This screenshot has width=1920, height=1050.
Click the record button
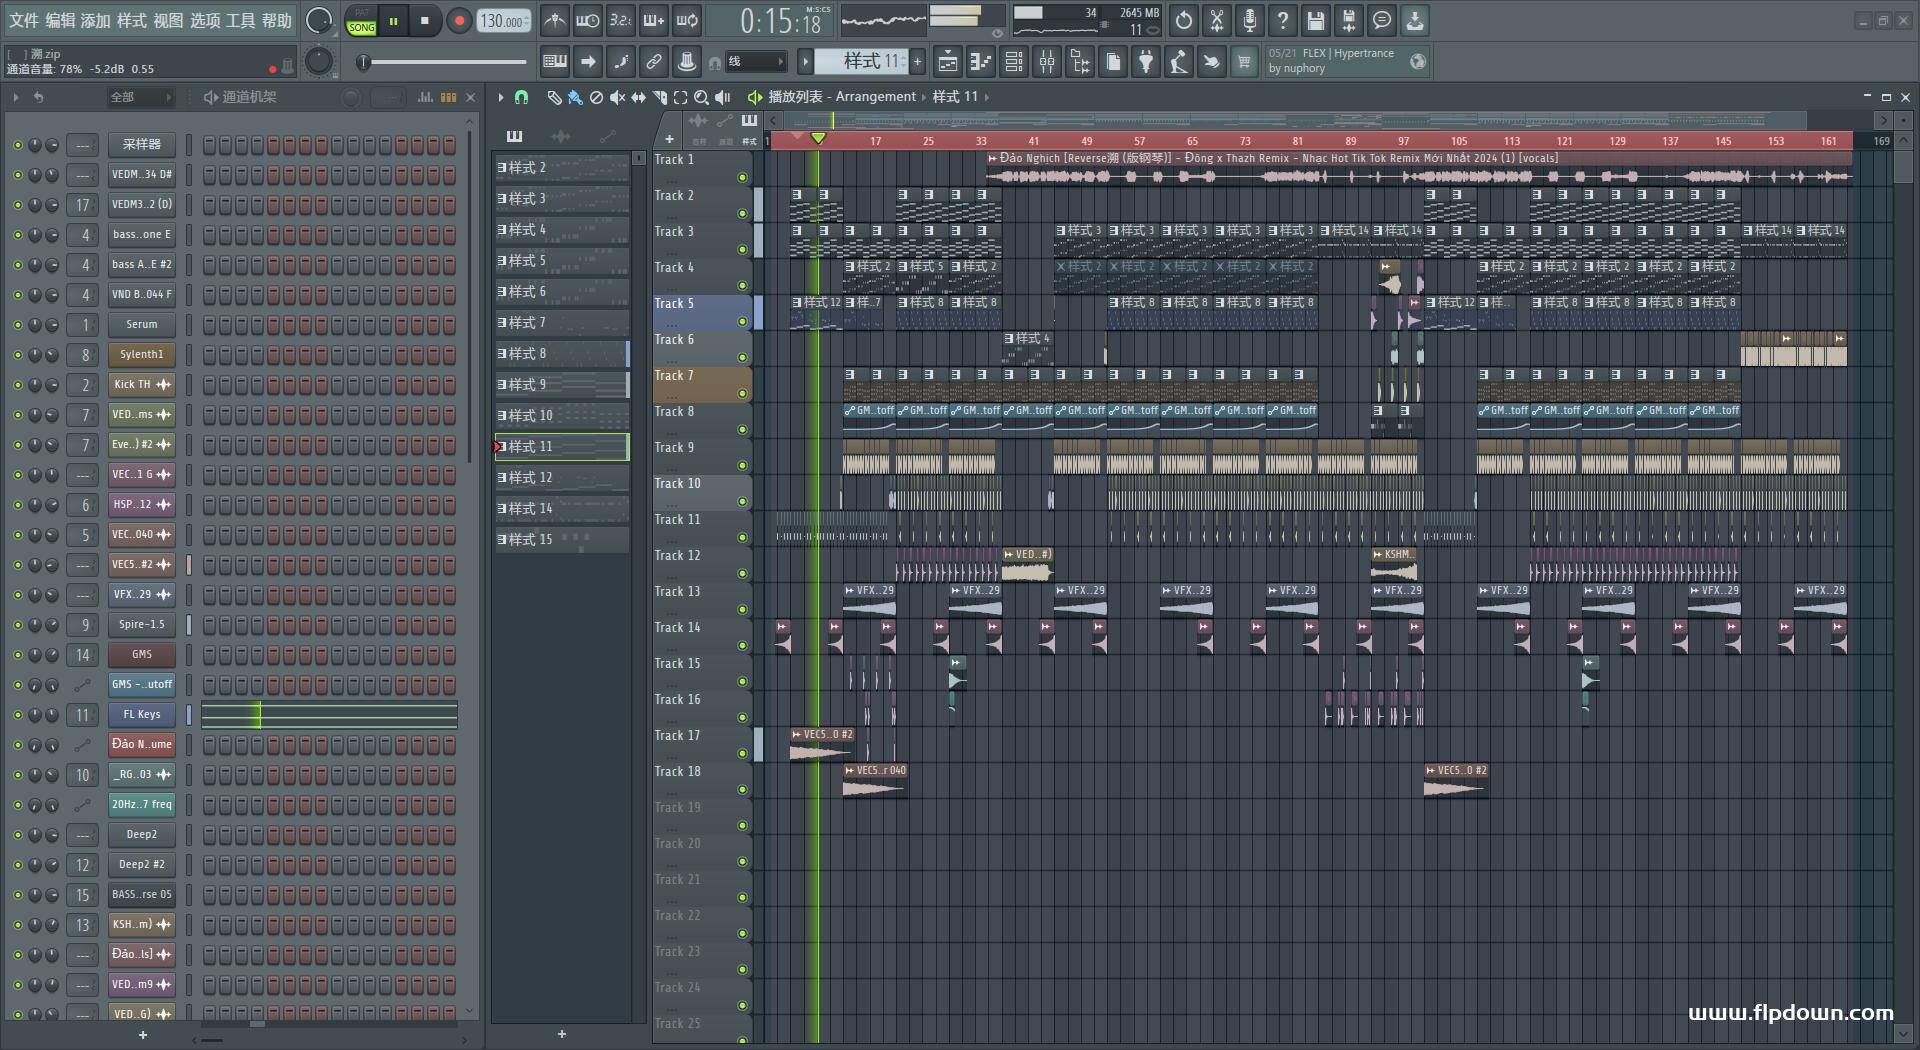click(x=459, y=21)
